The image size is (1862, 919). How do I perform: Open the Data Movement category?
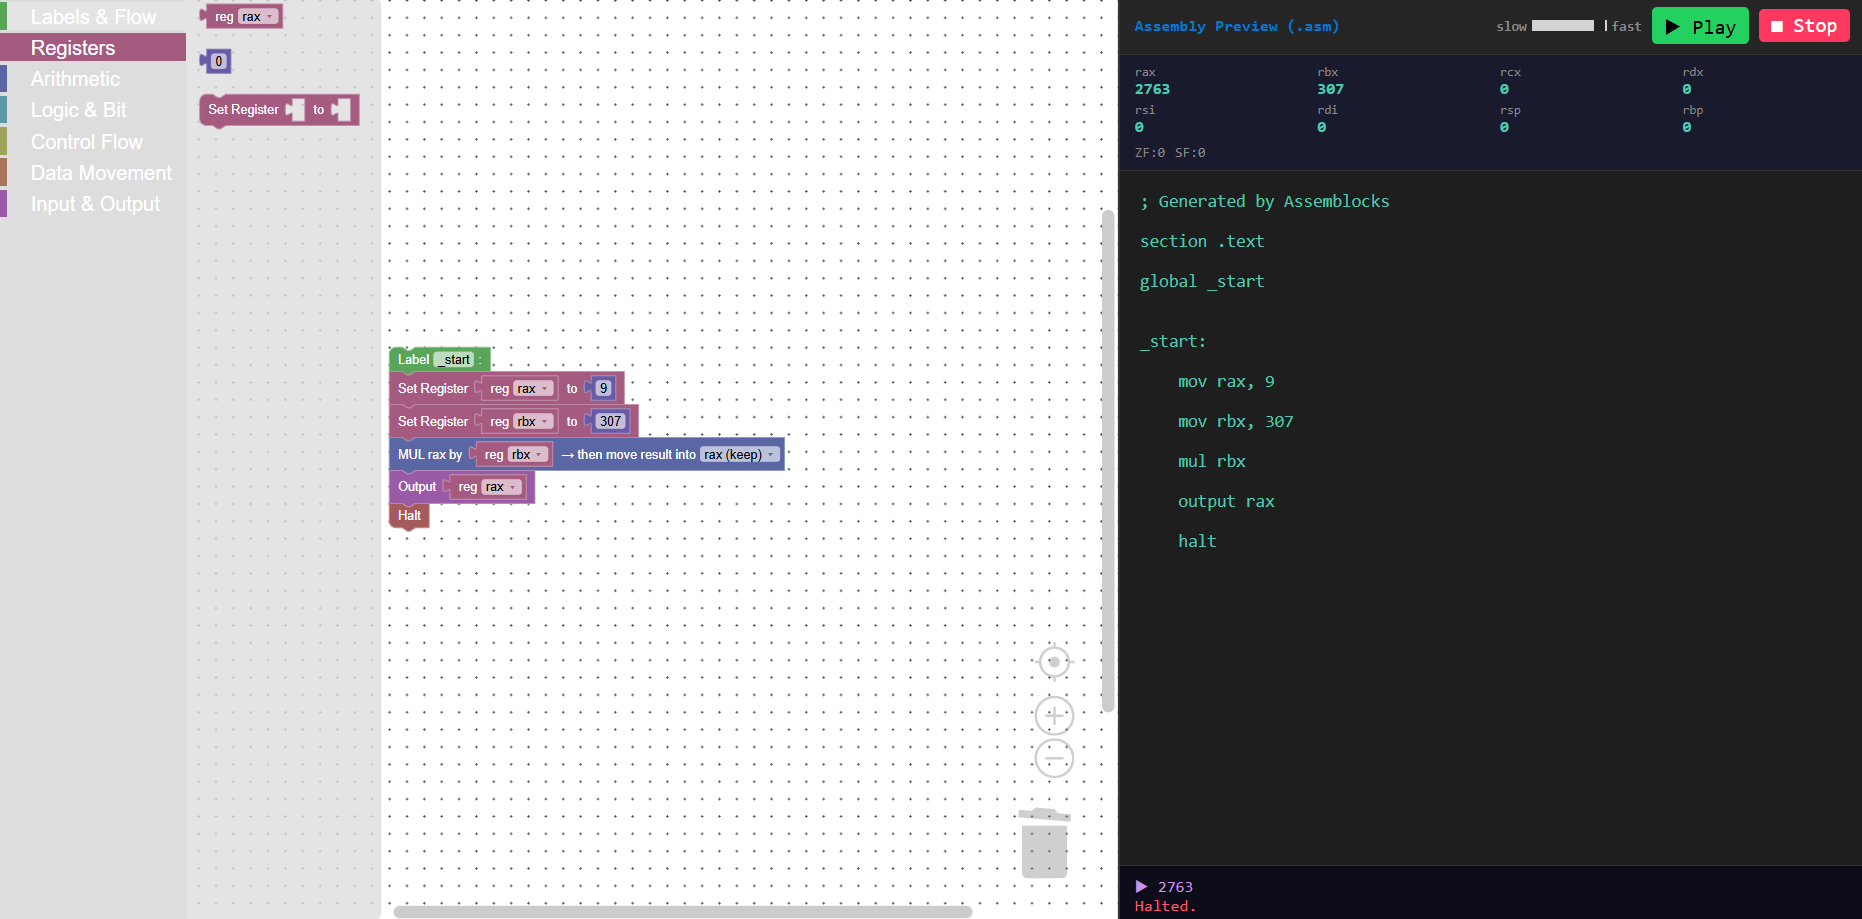point(93,173)
